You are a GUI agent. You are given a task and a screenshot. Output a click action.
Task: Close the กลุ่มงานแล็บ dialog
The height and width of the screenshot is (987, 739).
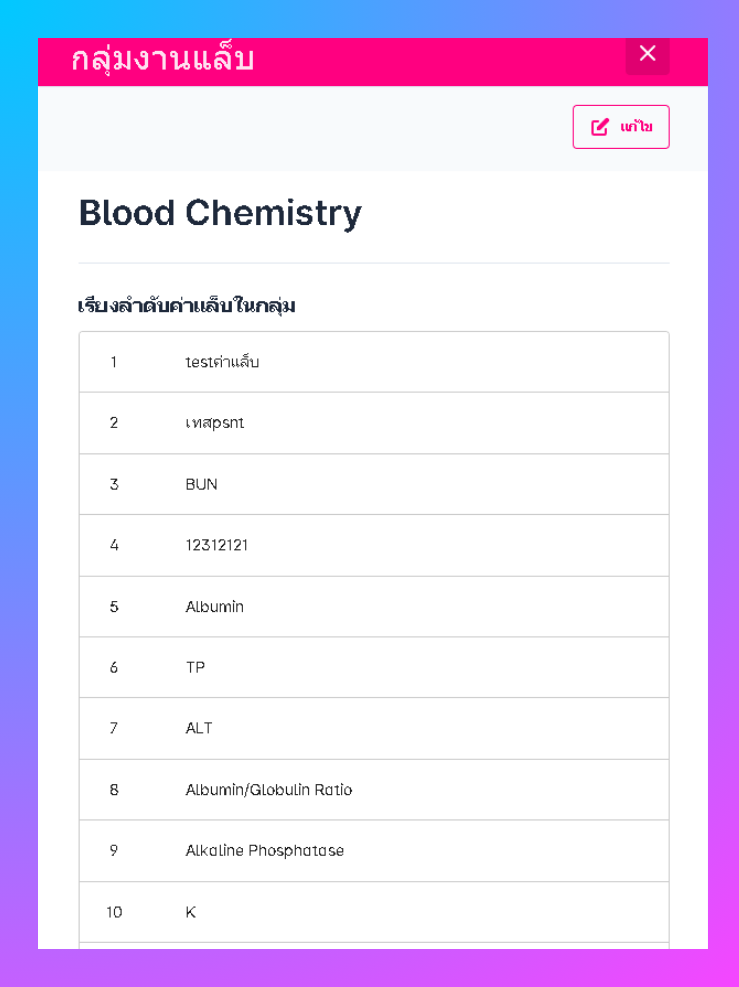pos(647,54)
